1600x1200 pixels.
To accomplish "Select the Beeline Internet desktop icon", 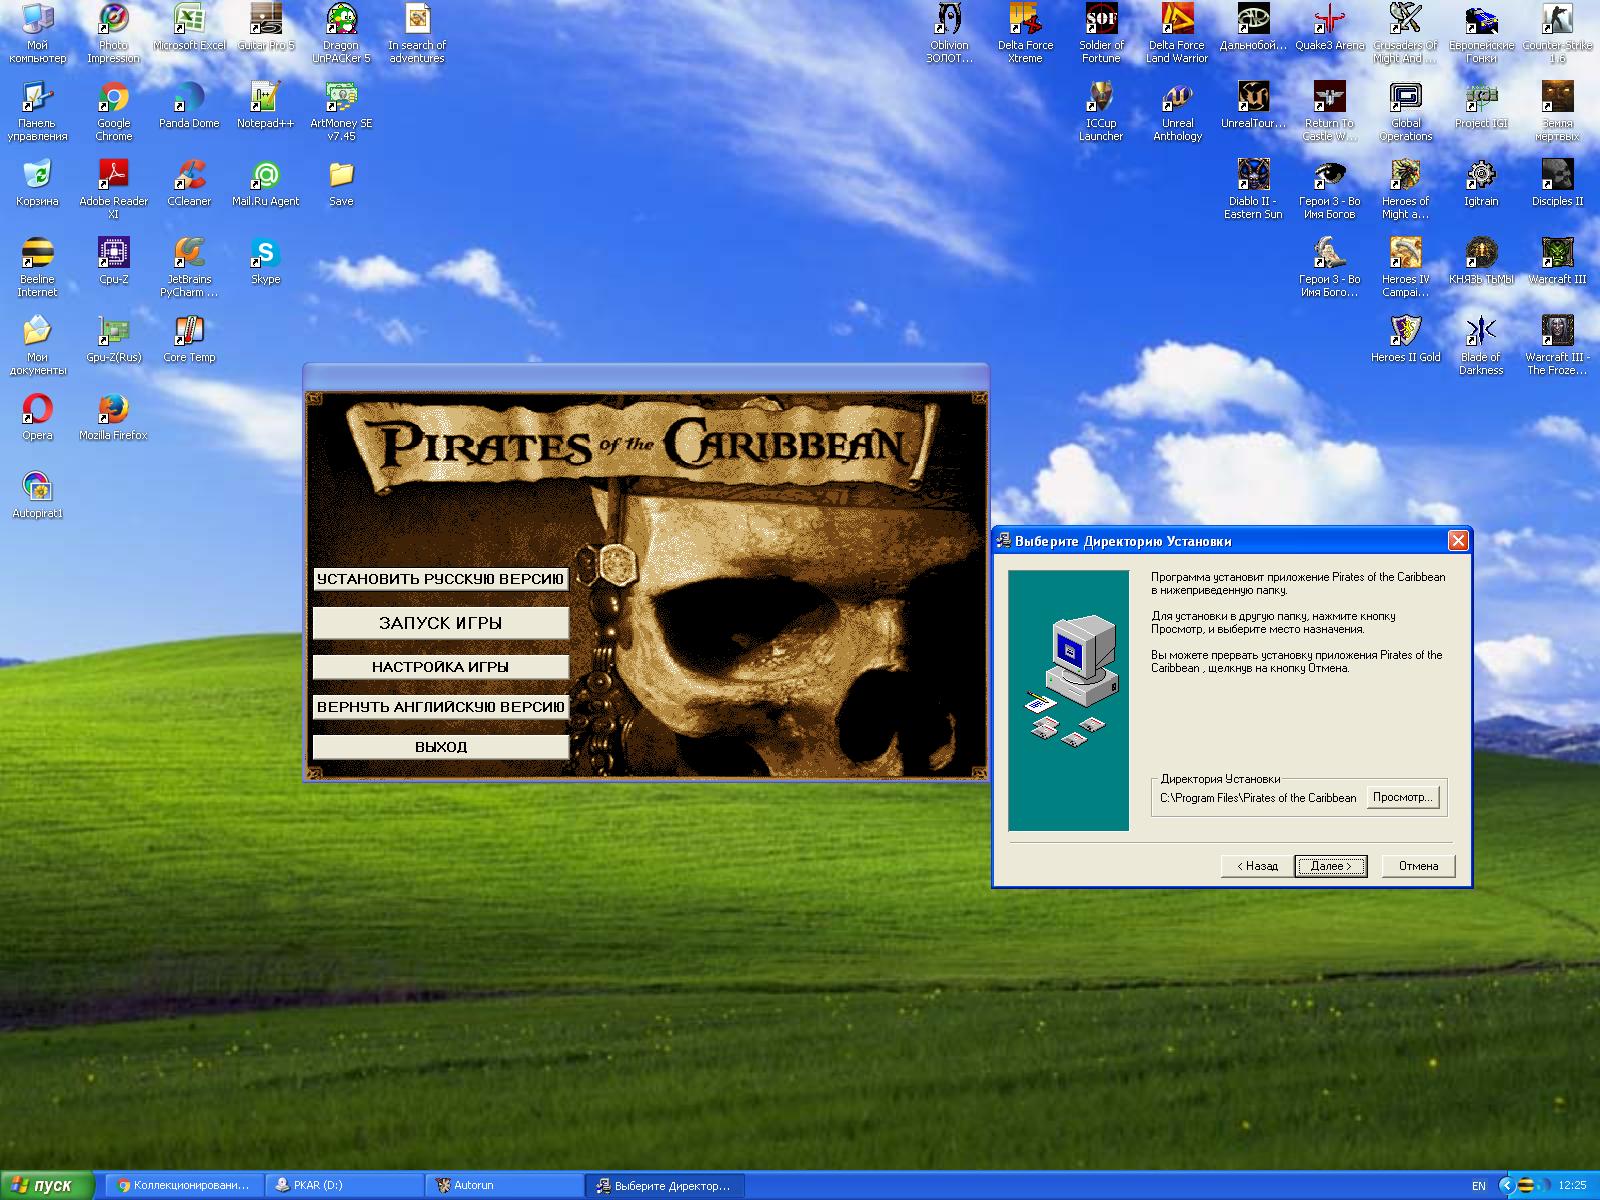I will 37,267.
